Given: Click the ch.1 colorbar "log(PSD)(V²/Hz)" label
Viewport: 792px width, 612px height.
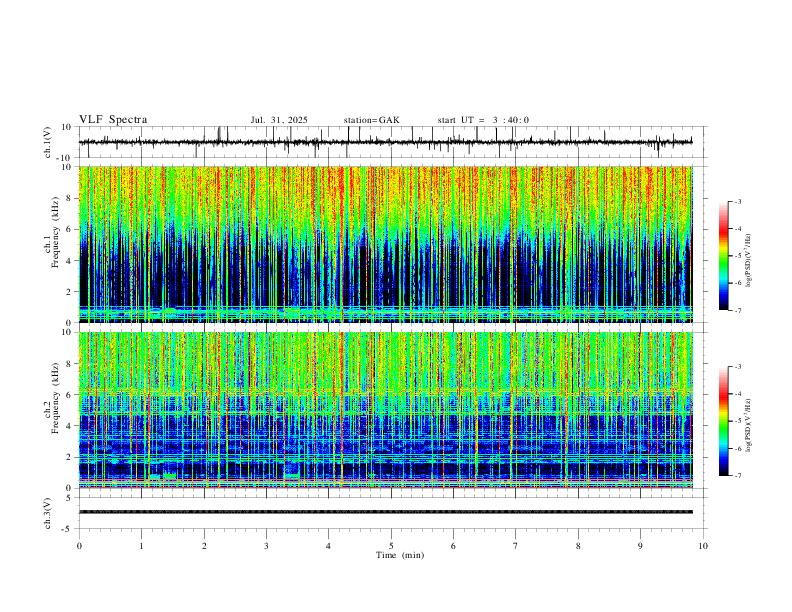Looking at the screenshot, I should tap(748, 261).
